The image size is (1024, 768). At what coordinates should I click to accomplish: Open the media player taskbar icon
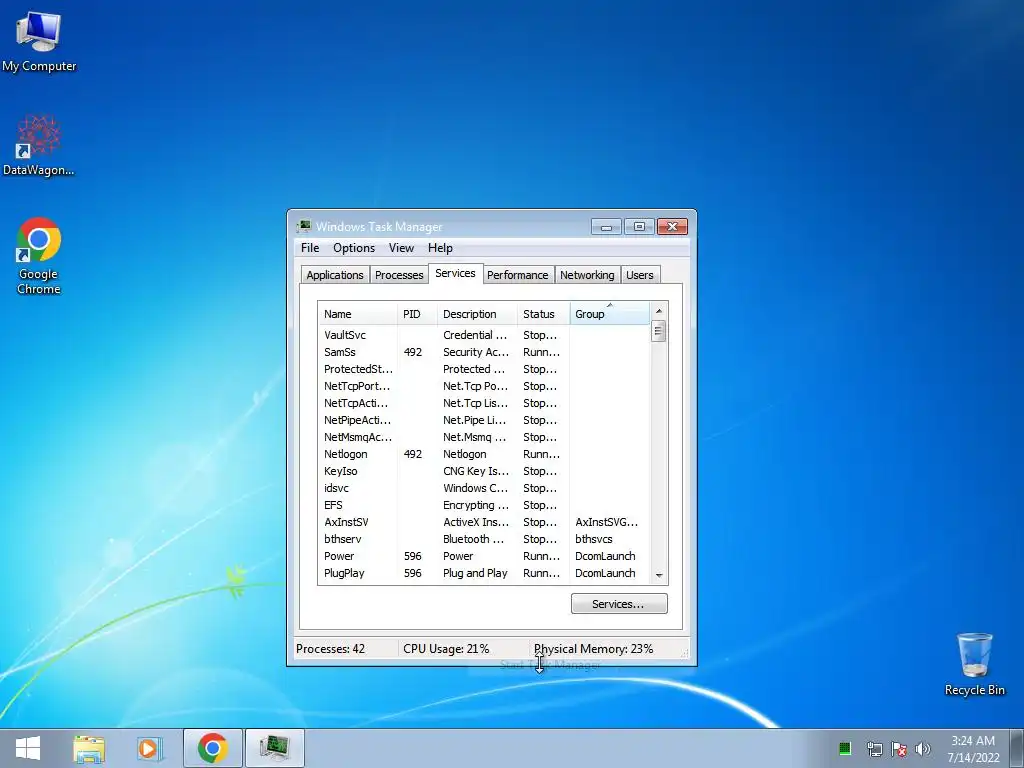click(x=149, y=749)
